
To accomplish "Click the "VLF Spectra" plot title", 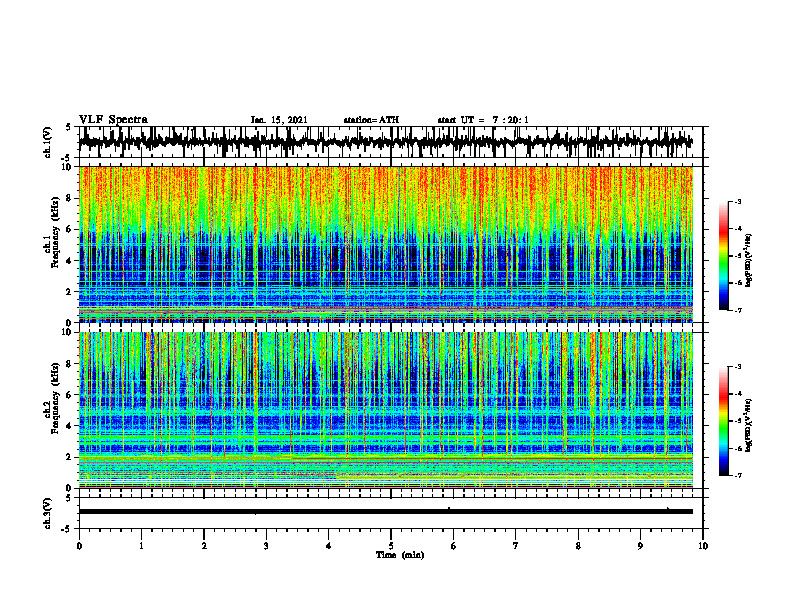I will [x=113, y=119].
